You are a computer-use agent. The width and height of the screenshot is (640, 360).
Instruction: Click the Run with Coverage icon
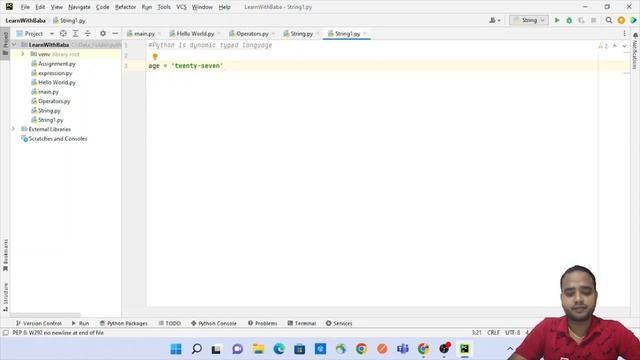581,20
